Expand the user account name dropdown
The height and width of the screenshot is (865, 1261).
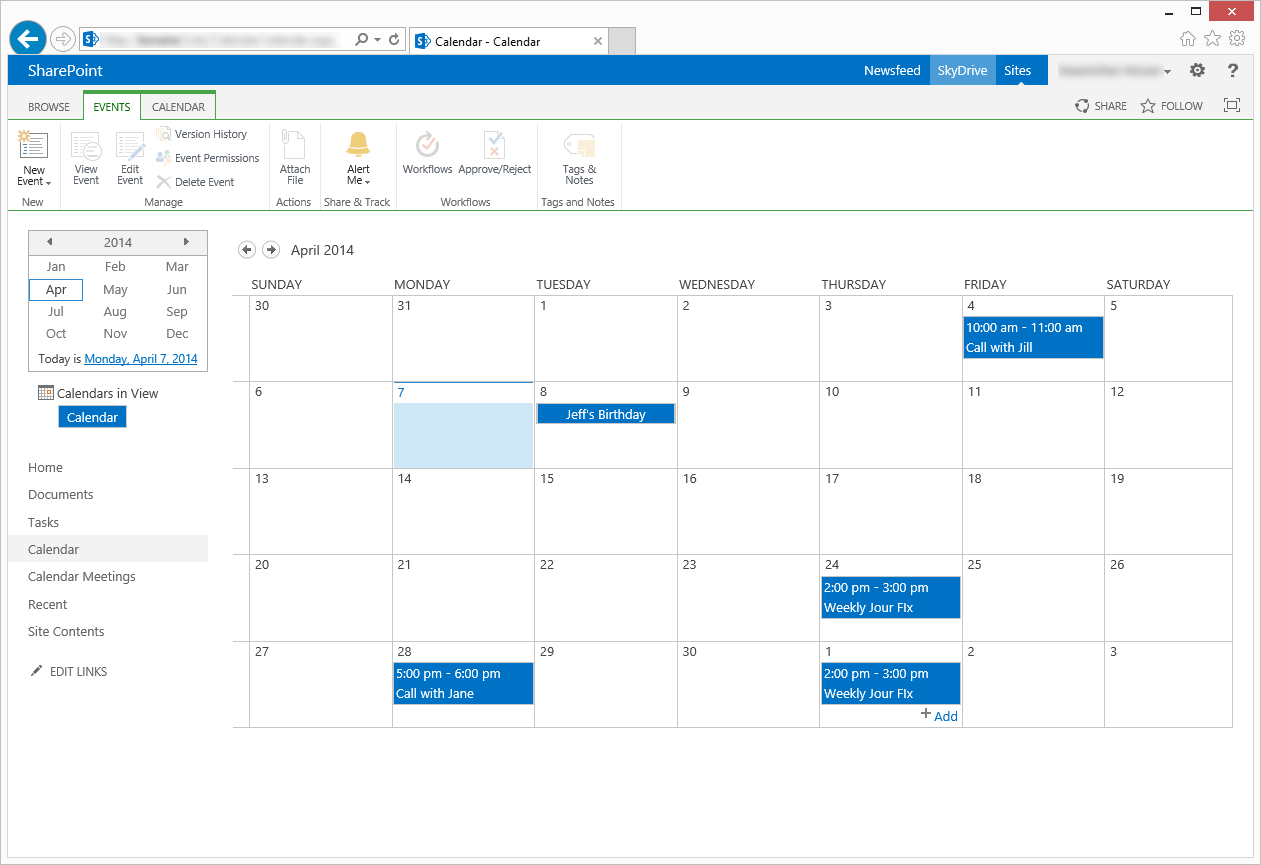(1167, 72)
